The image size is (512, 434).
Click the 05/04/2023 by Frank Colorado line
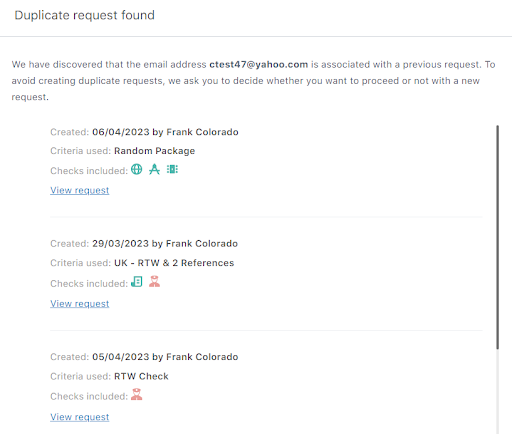click(144, 357)
